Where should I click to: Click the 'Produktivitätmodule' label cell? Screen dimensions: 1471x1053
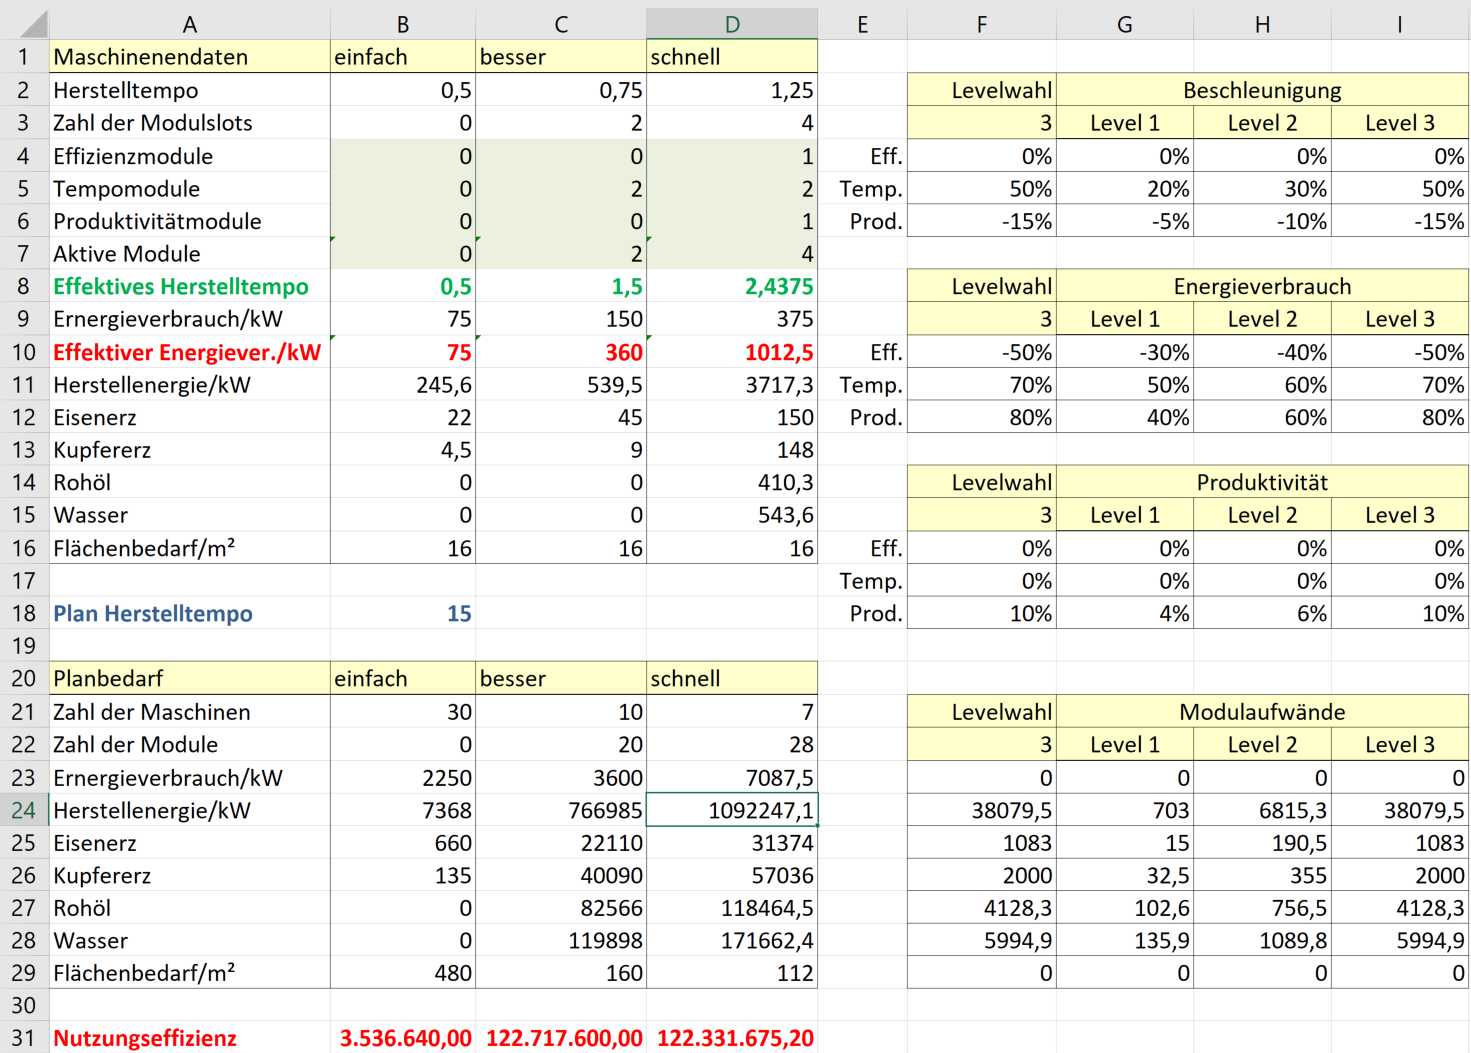pos(190,221)
